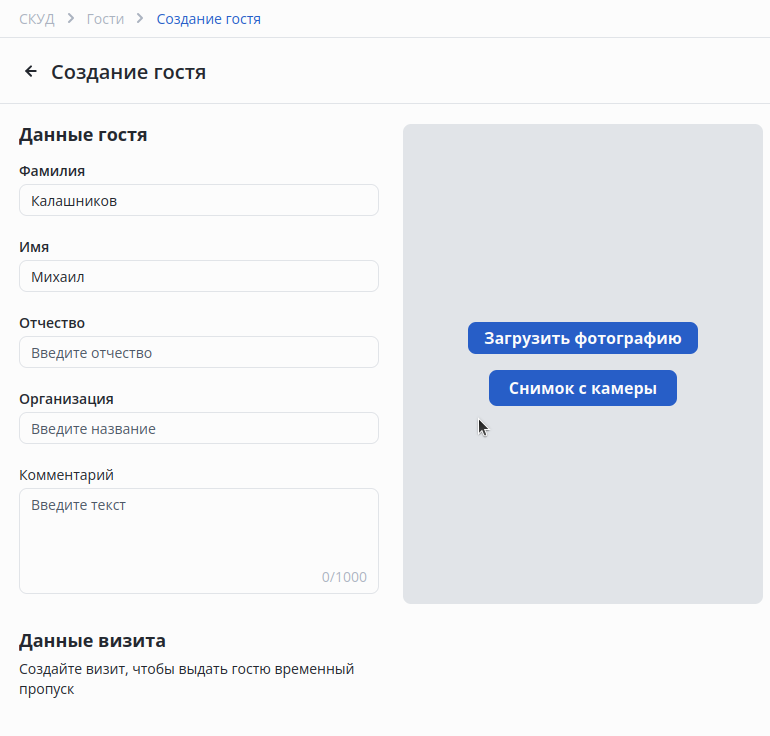Click the Имя field containing Михаил
This screenshot has width=770, height=736.
pyautogui.click(x=199, y=276)
